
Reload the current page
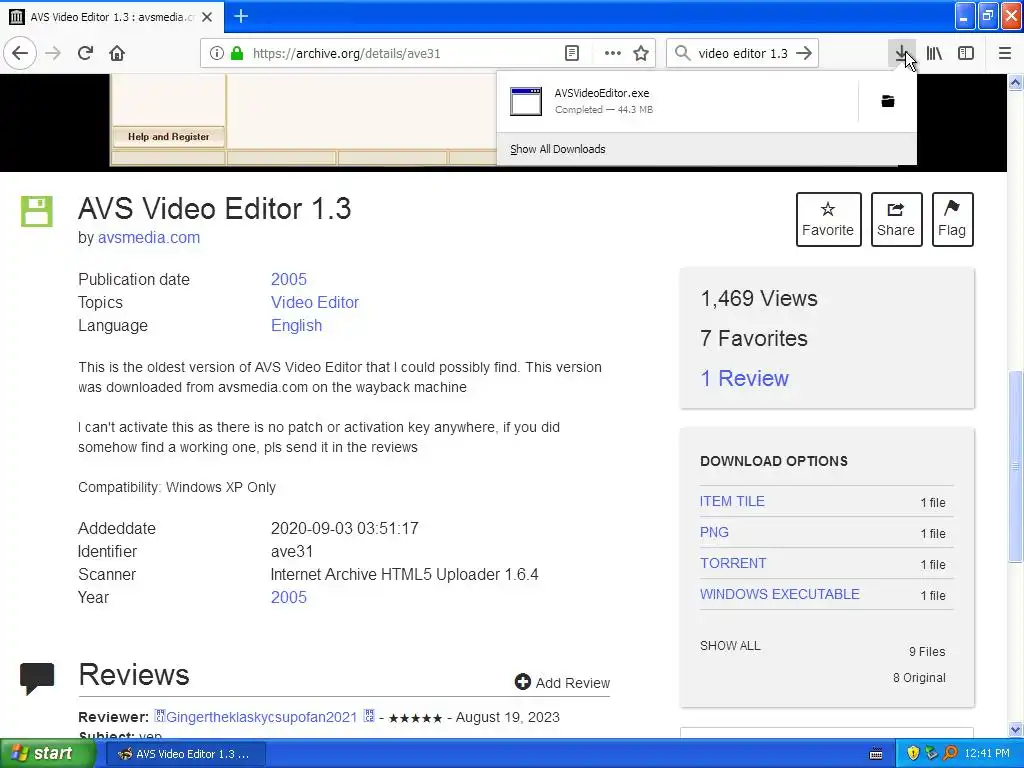[85, 53]
